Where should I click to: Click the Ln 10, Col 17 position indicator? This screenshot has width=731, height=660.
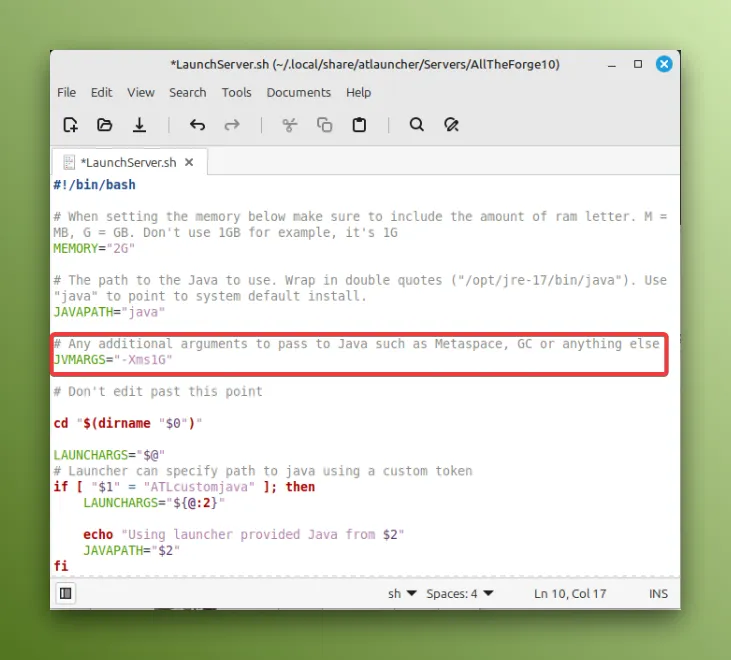[x=570, y=593]
